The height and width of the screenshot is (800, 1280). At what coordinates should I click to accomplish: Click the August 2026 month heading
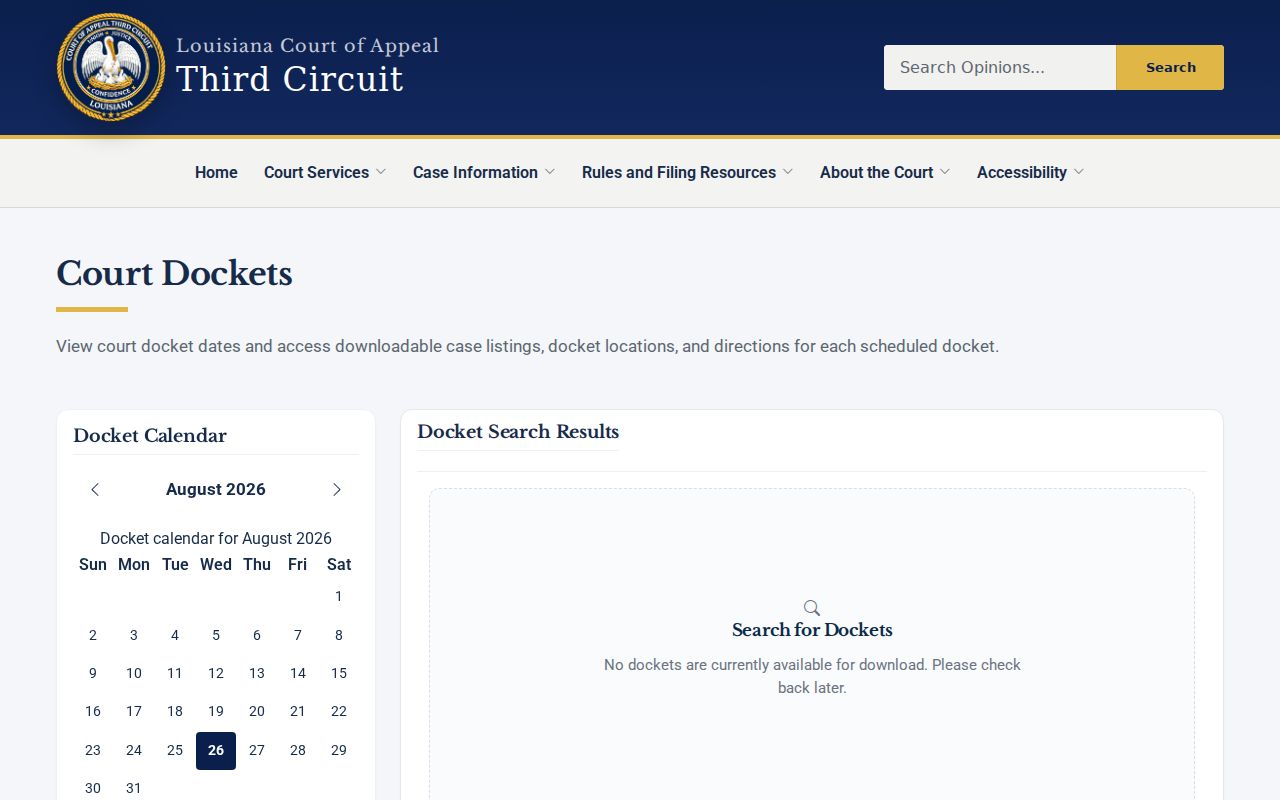point(216,489)
